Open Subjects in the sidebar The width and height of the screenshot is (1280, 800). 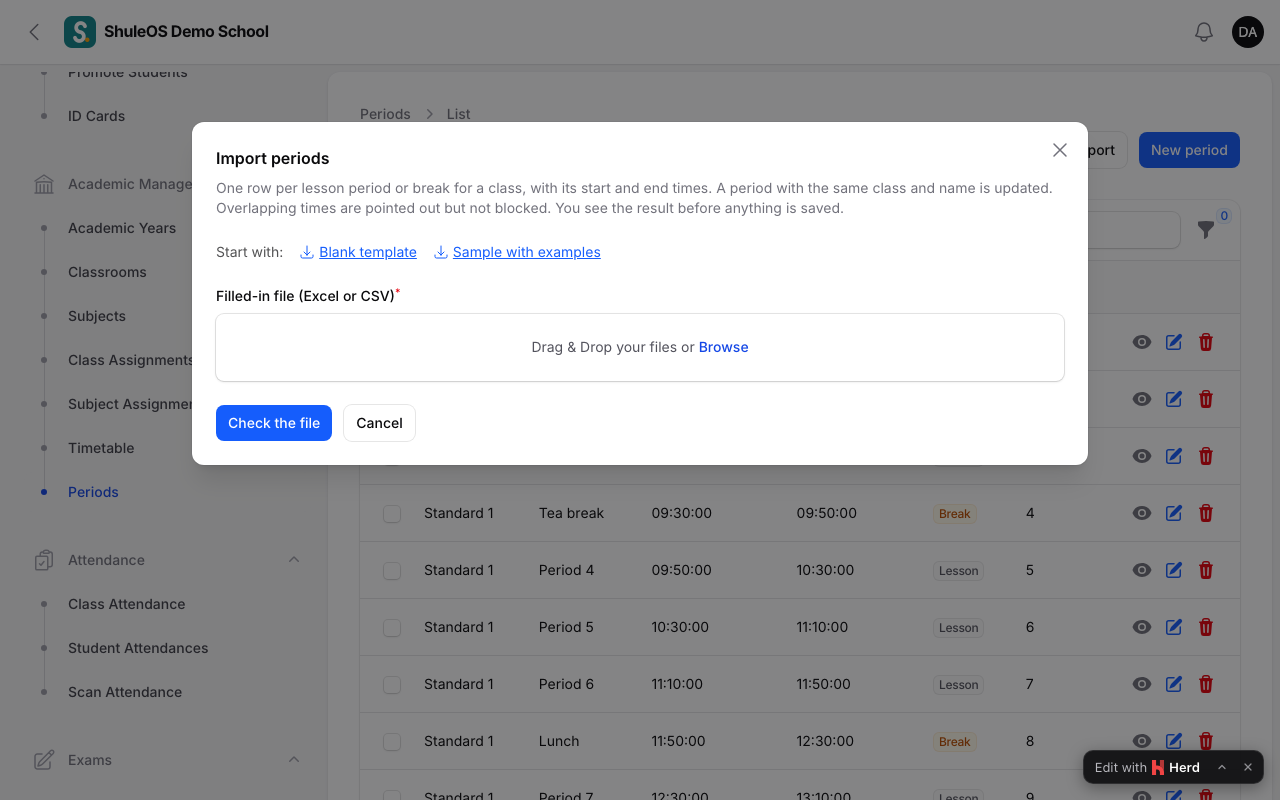97,316
